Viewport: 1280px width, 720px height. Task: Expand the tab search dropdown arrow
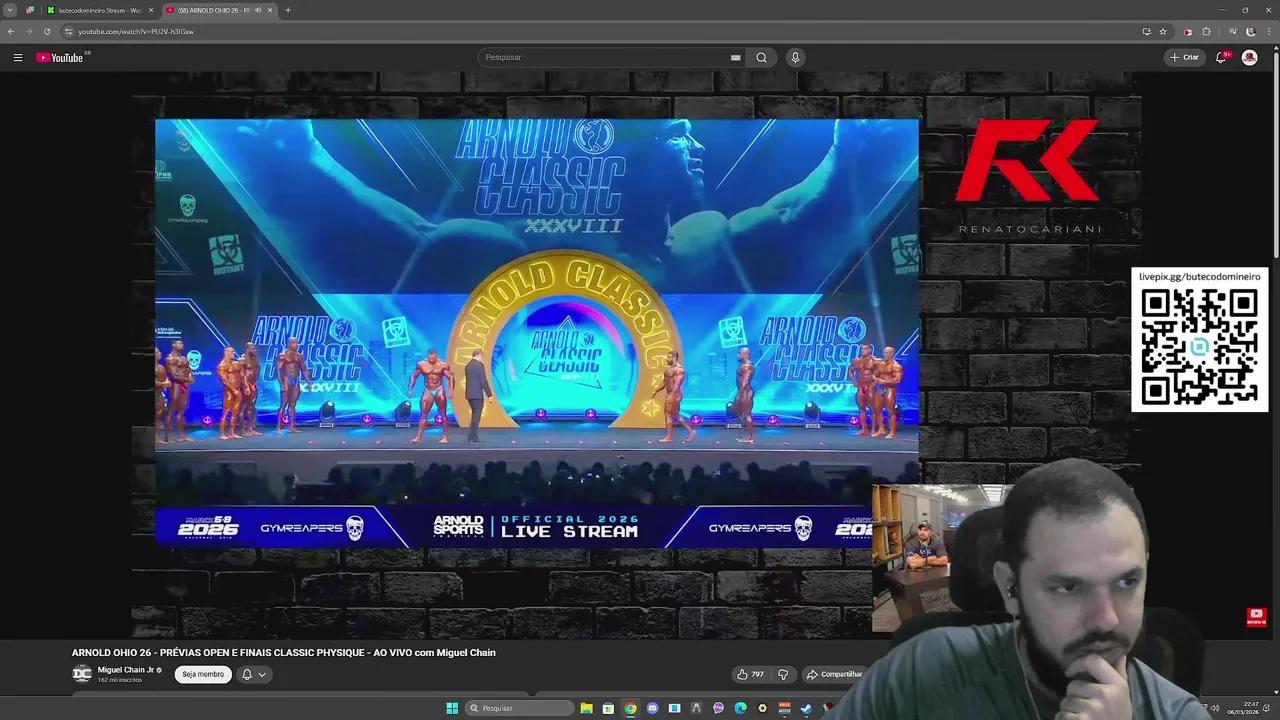[x=10, y=10]
